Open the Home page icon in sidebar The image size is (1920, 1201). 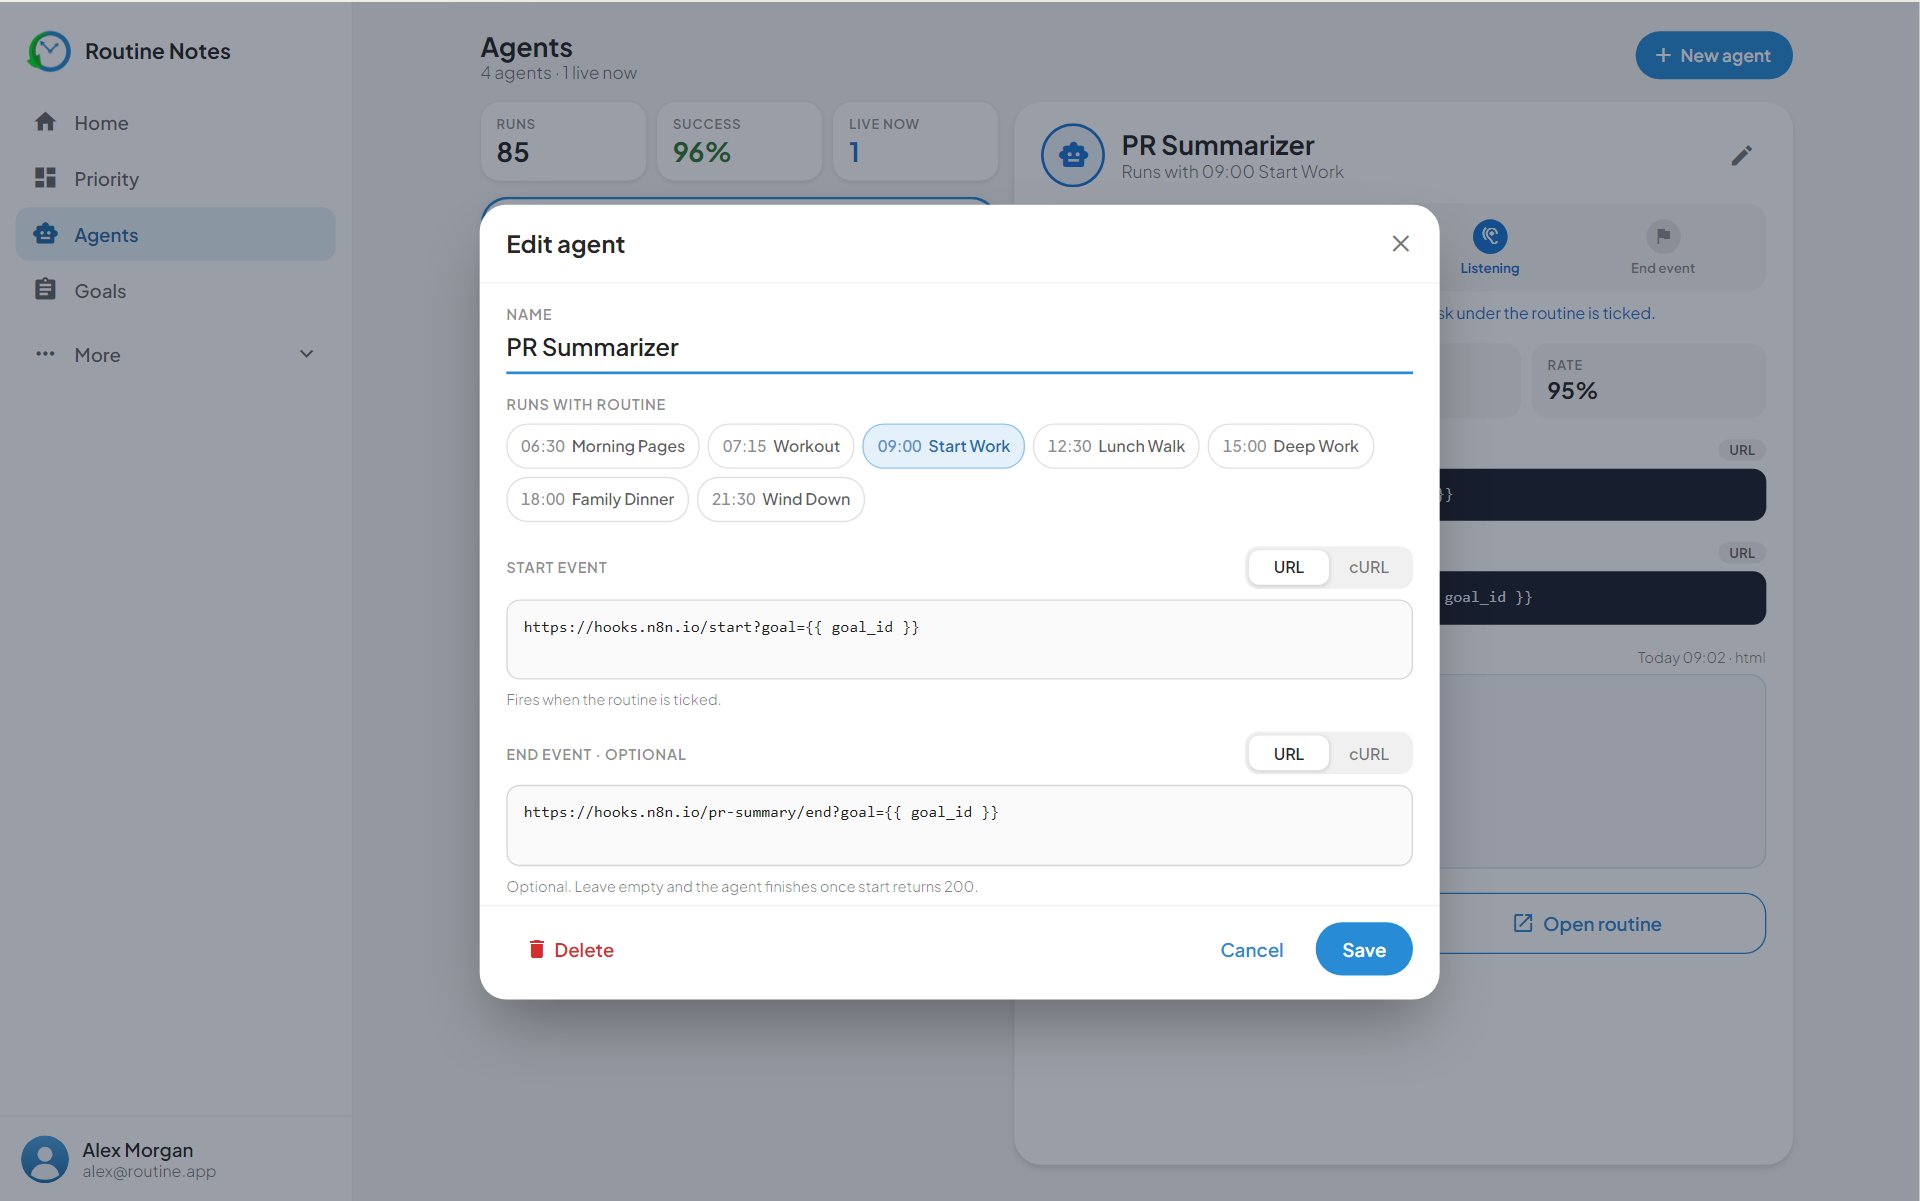tap(45, 122)
